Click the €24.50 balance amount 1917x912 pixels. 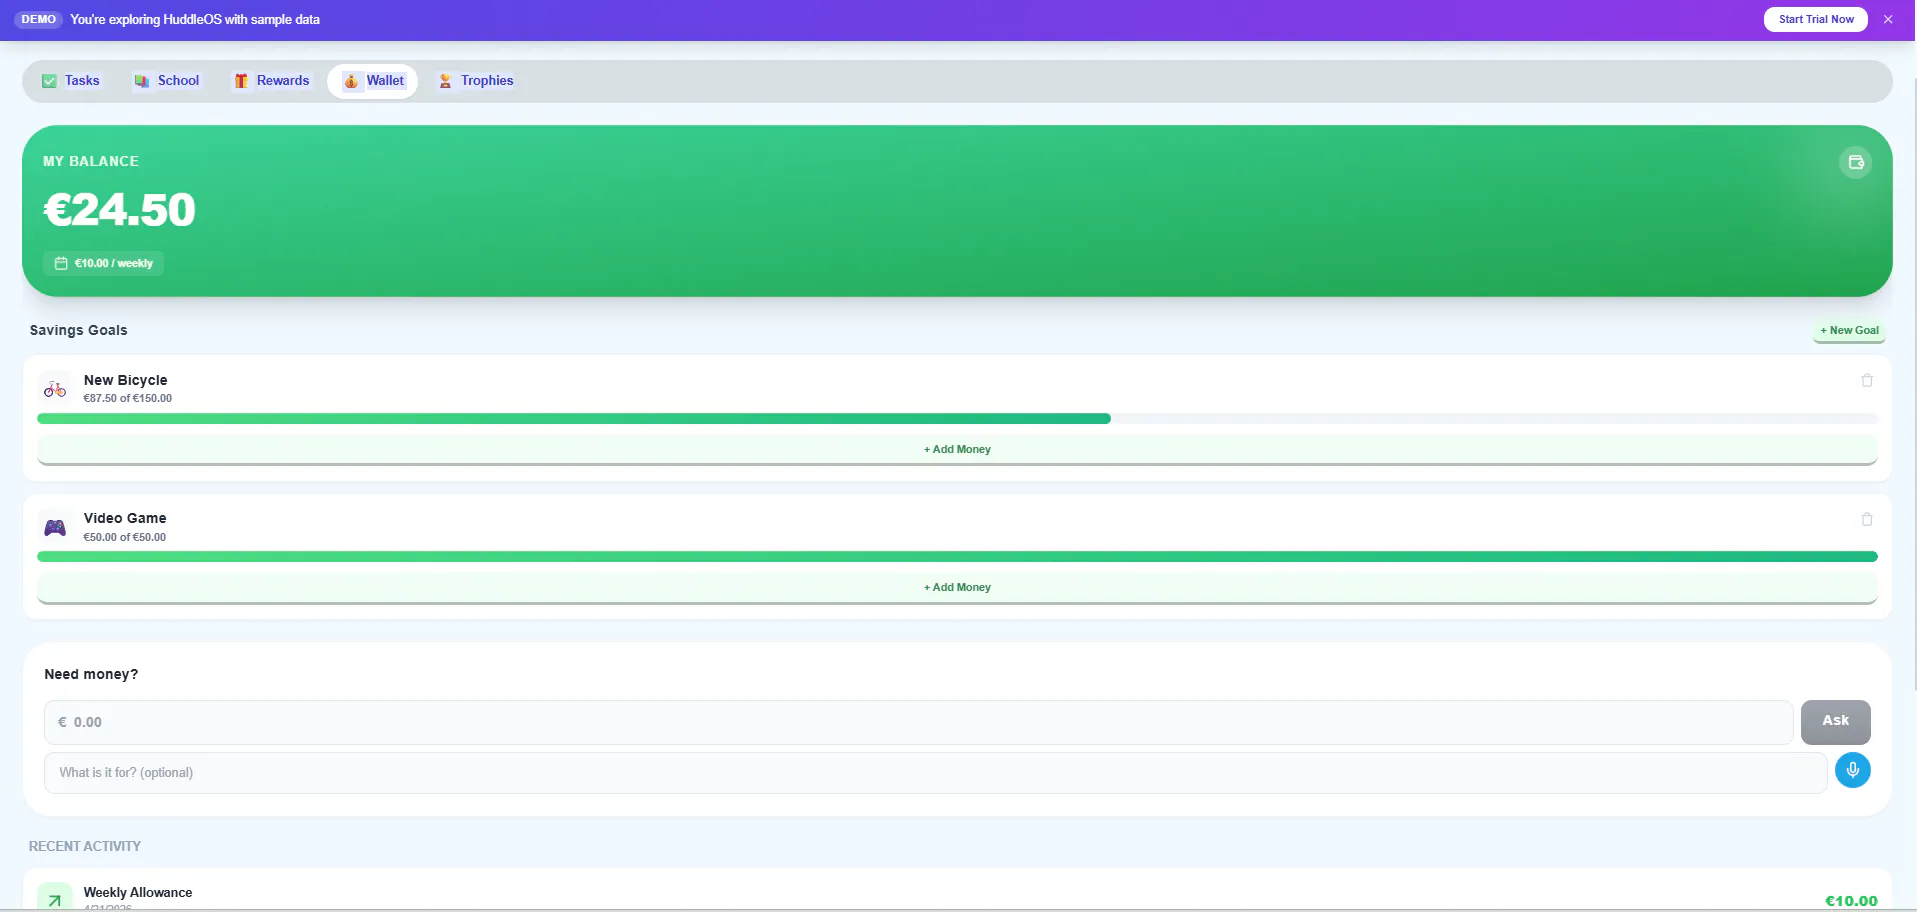[119, 210]
